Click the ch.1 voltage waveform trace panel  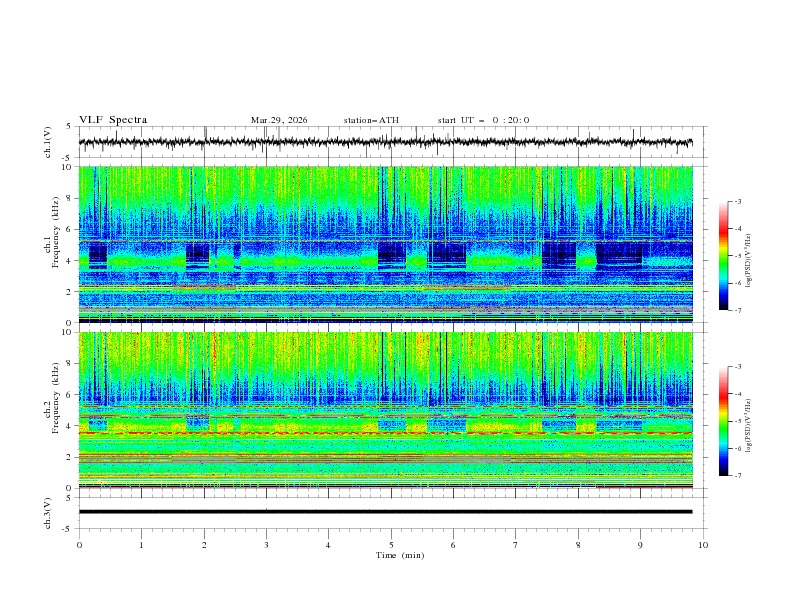click(393, 142)
